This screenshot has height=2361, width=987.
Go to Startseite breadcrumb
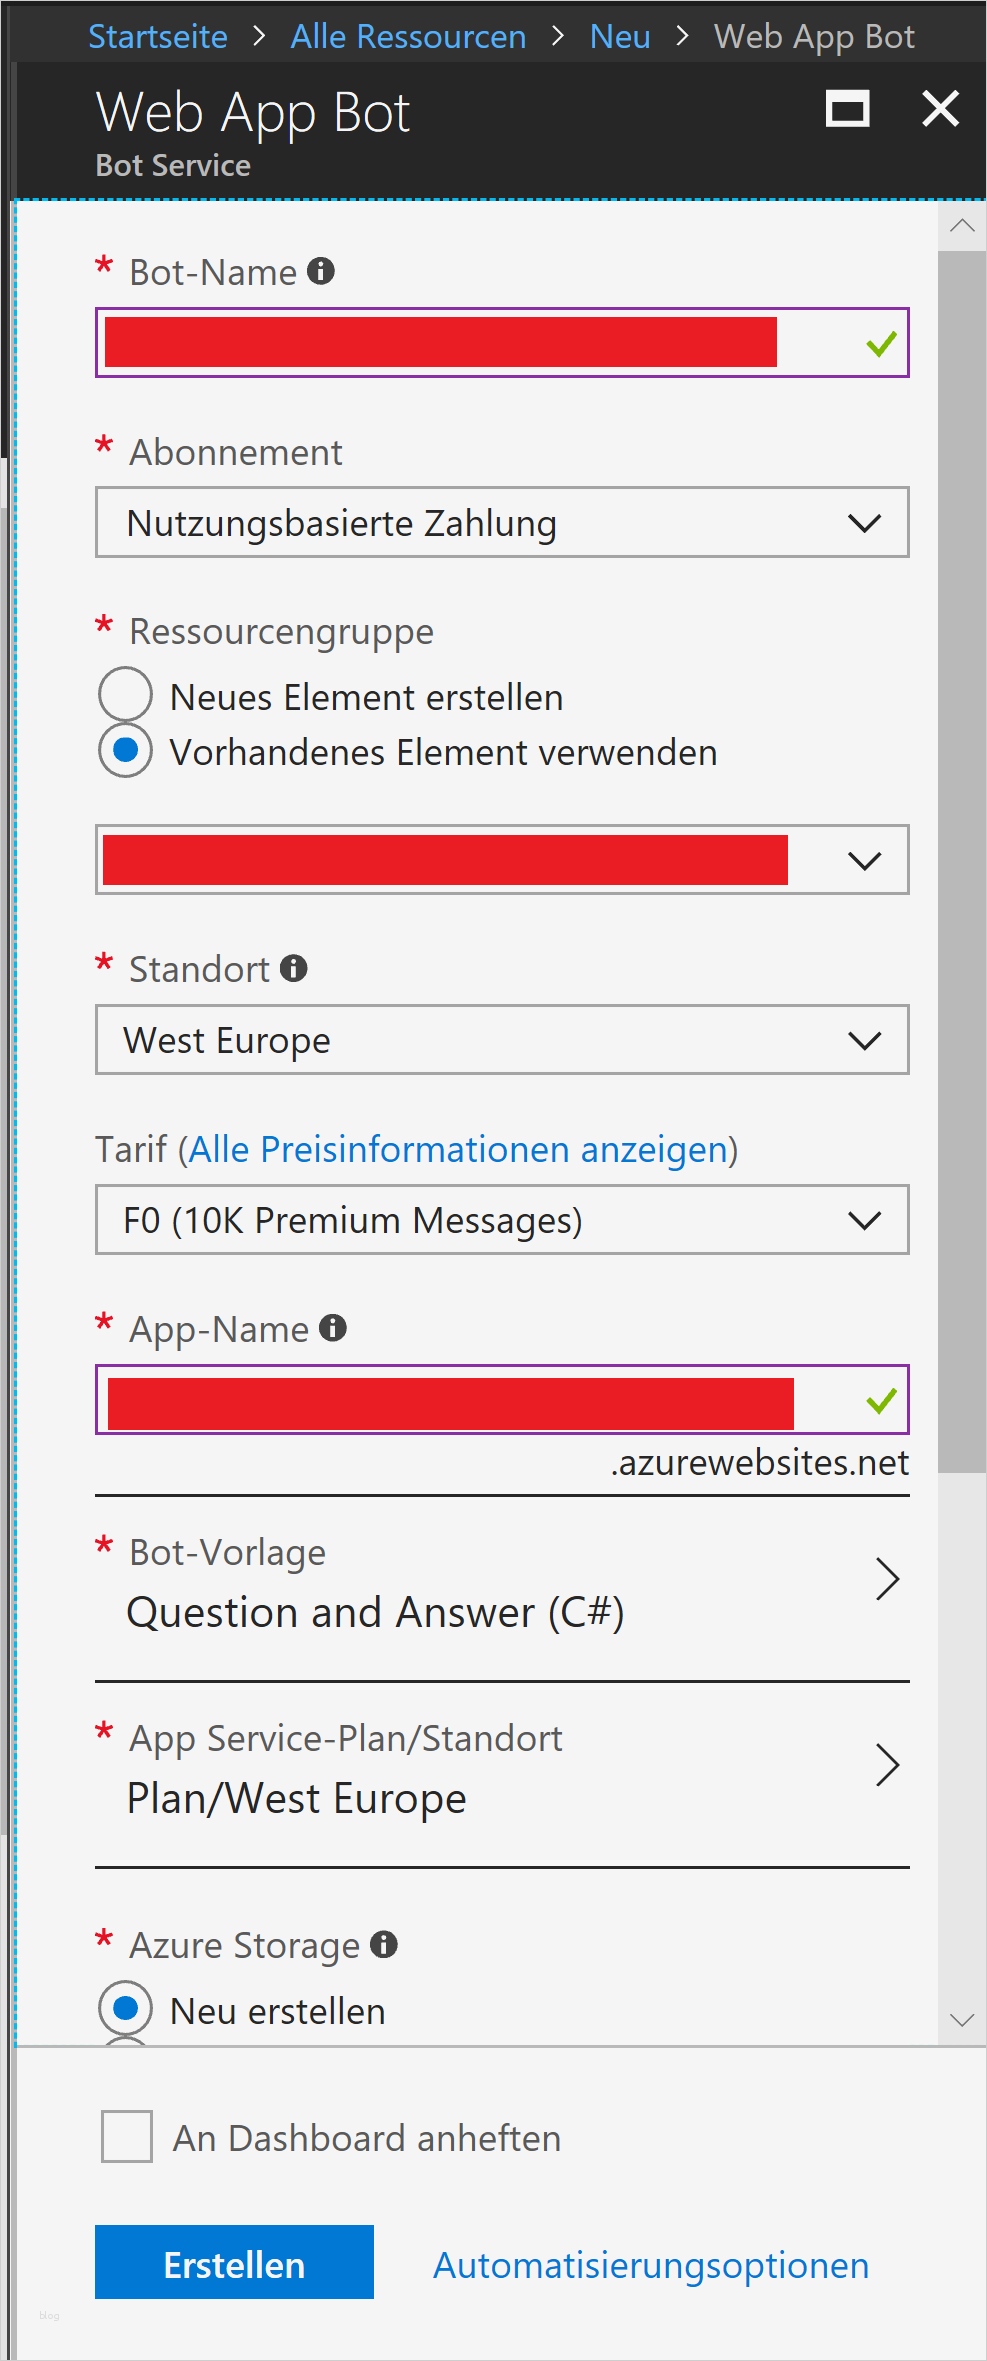coord(158,36)
